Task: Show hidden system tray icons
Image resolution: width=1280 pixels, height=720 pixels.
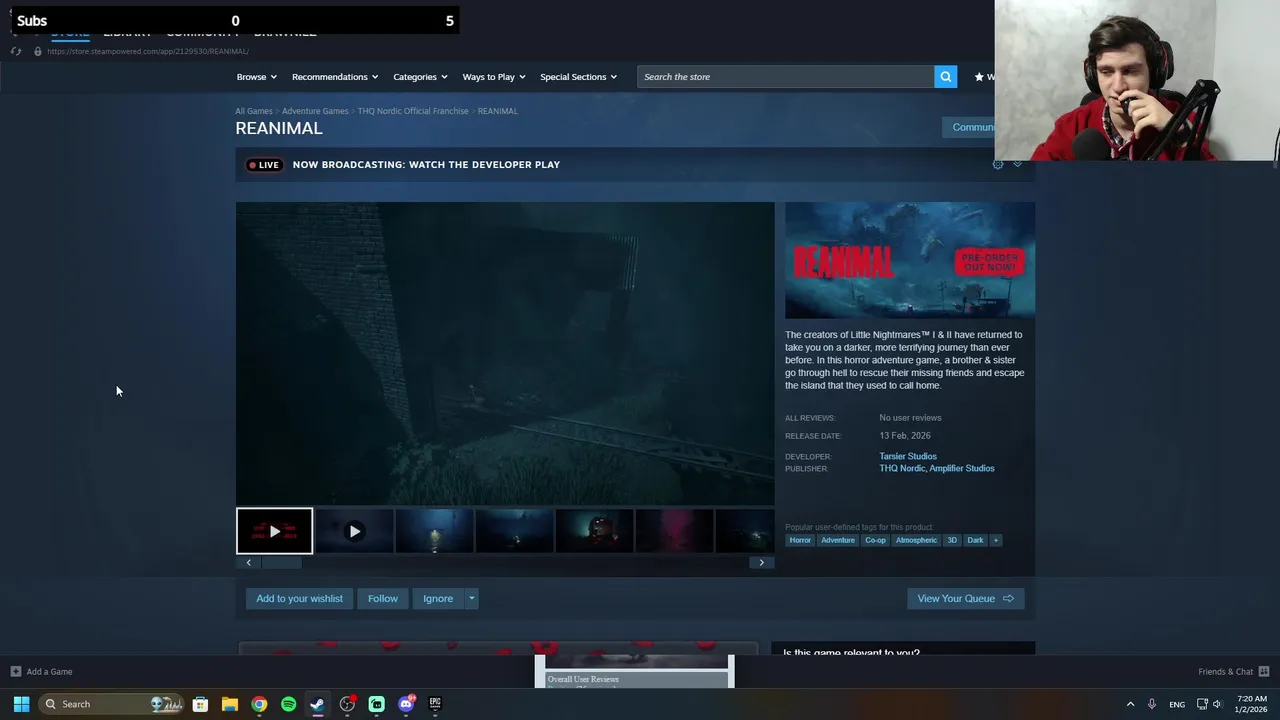Action: click(1130, 704)
